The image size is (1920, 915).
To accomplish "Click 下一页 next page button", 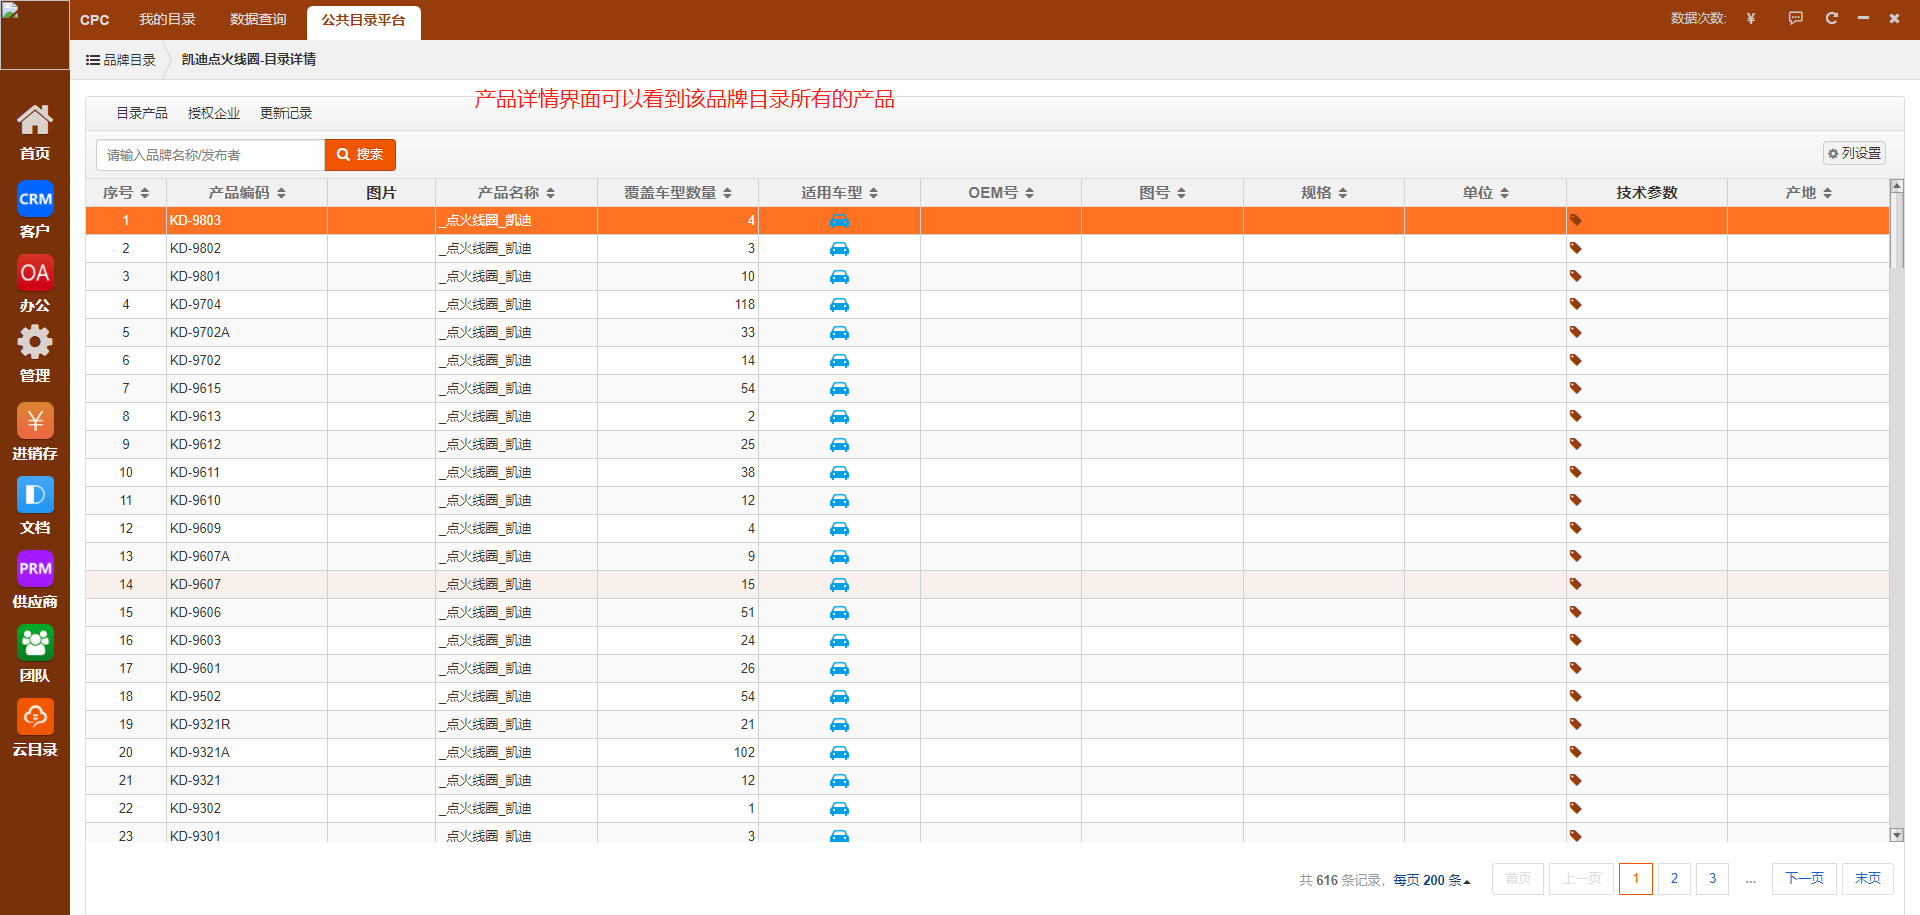I will pos(1804,879).
